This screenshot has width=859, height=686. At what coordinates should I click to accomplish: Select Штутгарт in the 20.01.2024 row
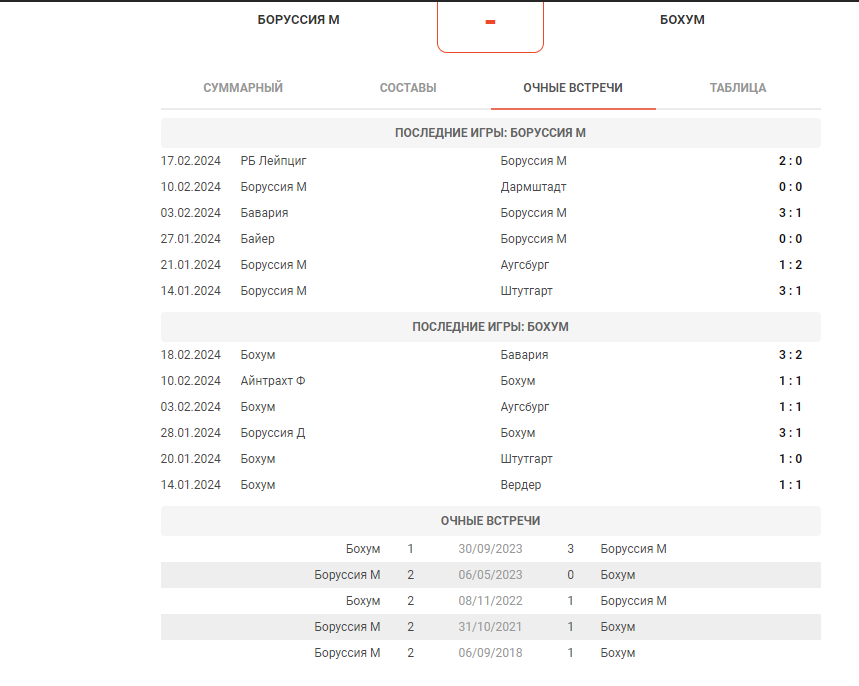pos(526,459)
